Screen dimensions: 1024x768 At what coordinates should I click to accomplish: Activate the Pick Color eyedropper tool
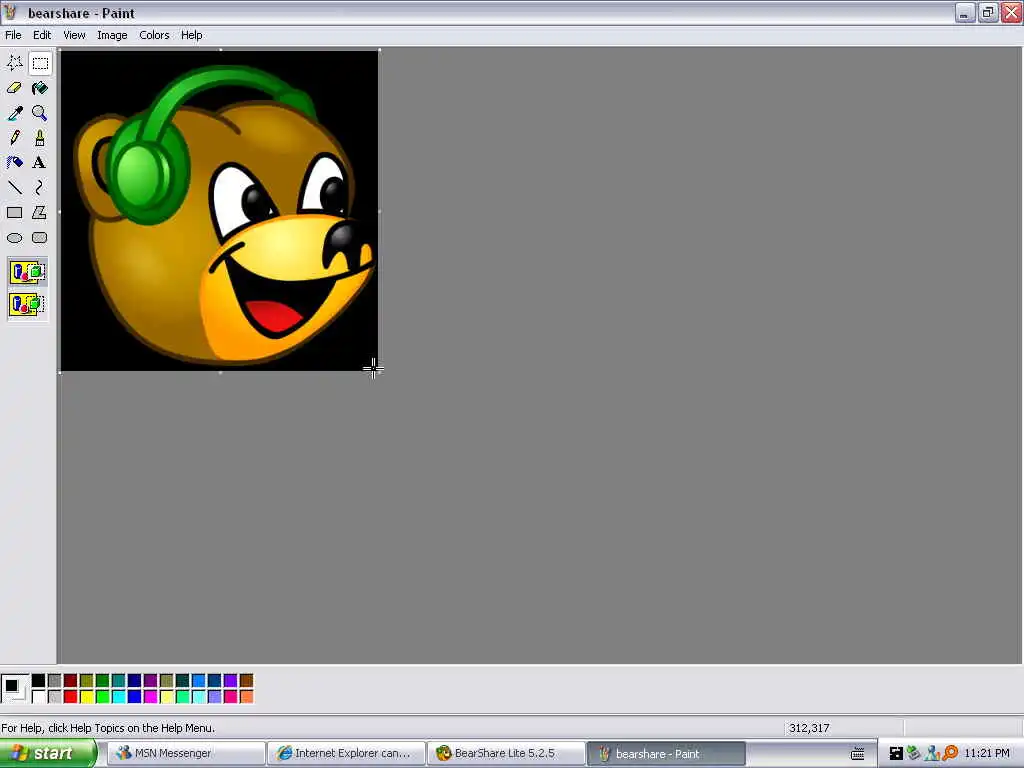pyautogui.click(x=14, y=113)
